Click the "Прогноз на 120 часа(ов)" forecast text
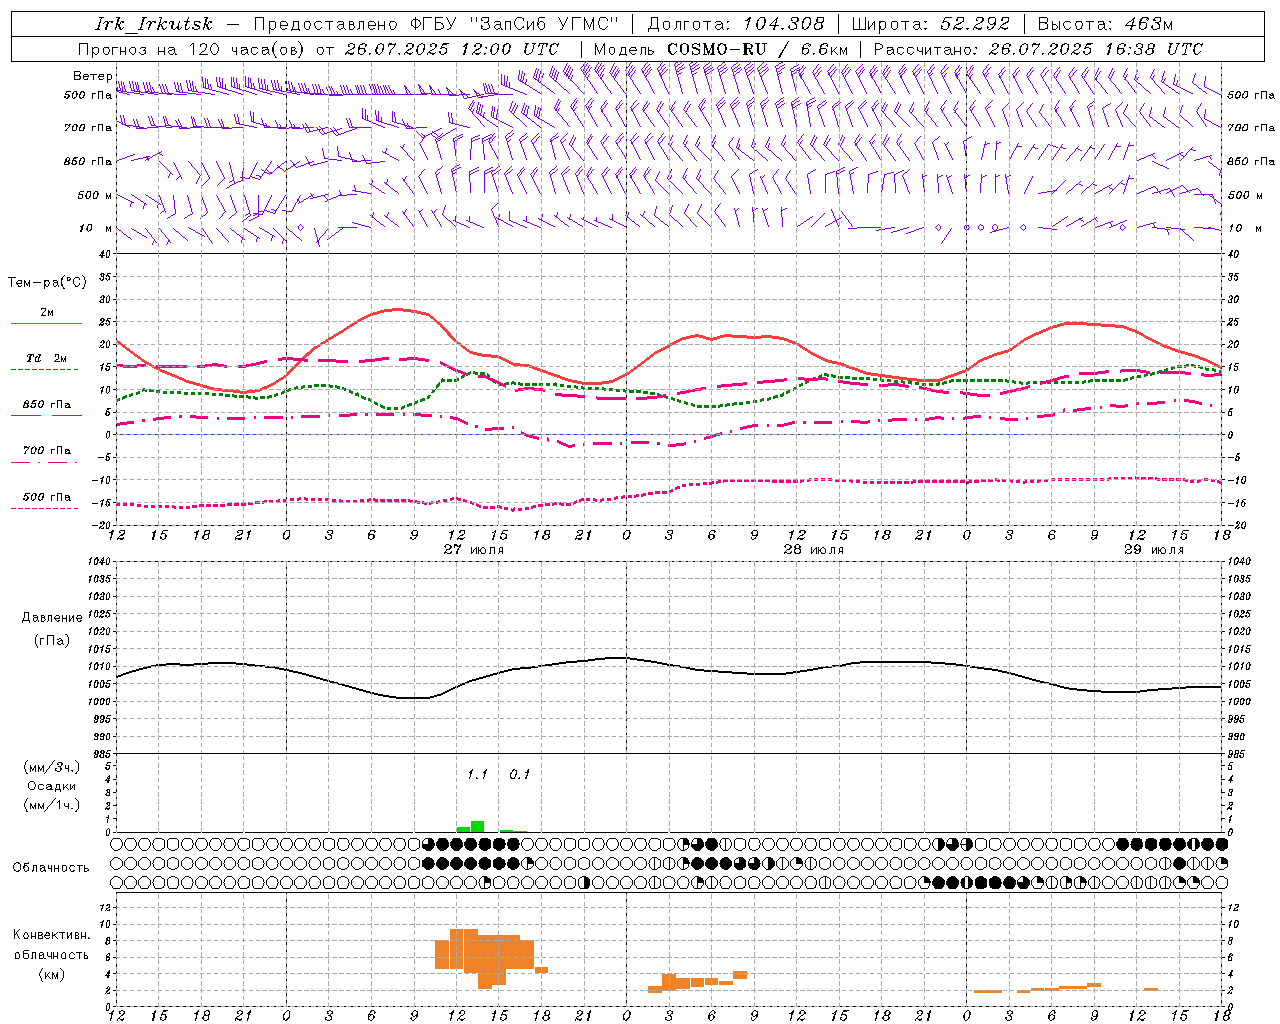The height and width of the screenshot is (1024, 1280). tap(192, 49)
